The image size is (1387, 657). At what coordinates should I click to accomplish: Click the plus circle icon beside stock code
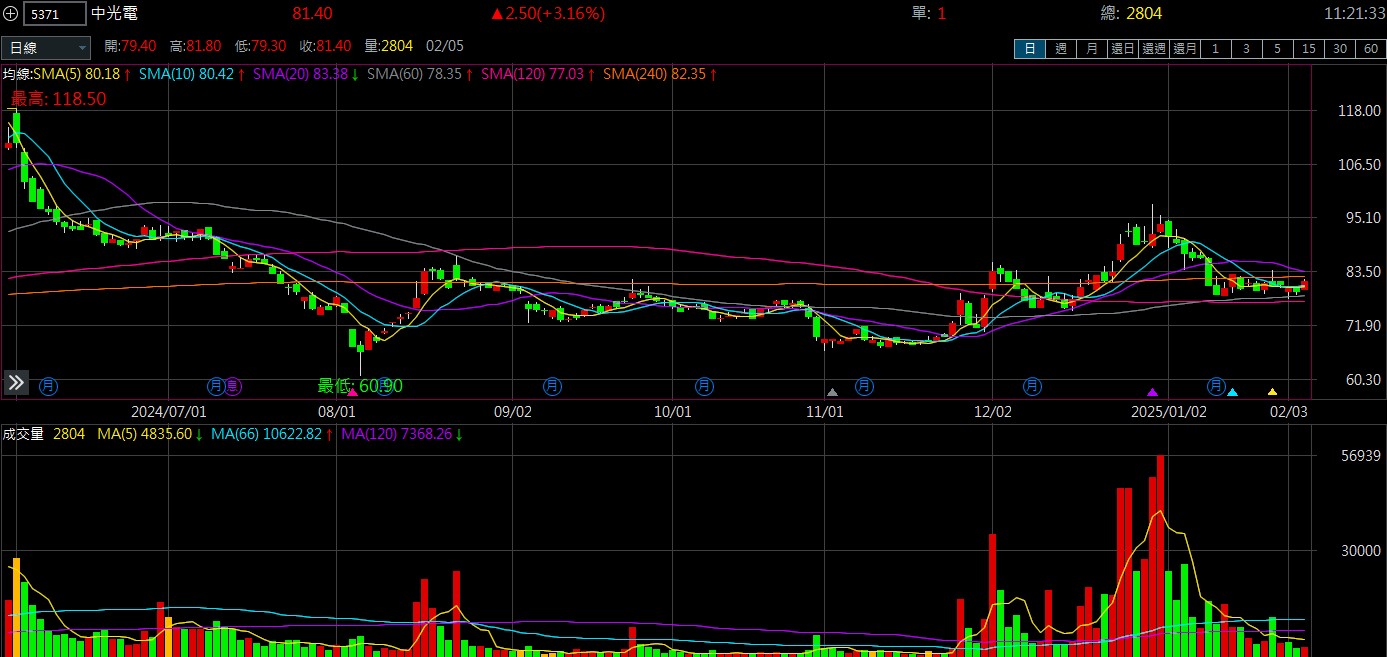[x=11, y=14]
